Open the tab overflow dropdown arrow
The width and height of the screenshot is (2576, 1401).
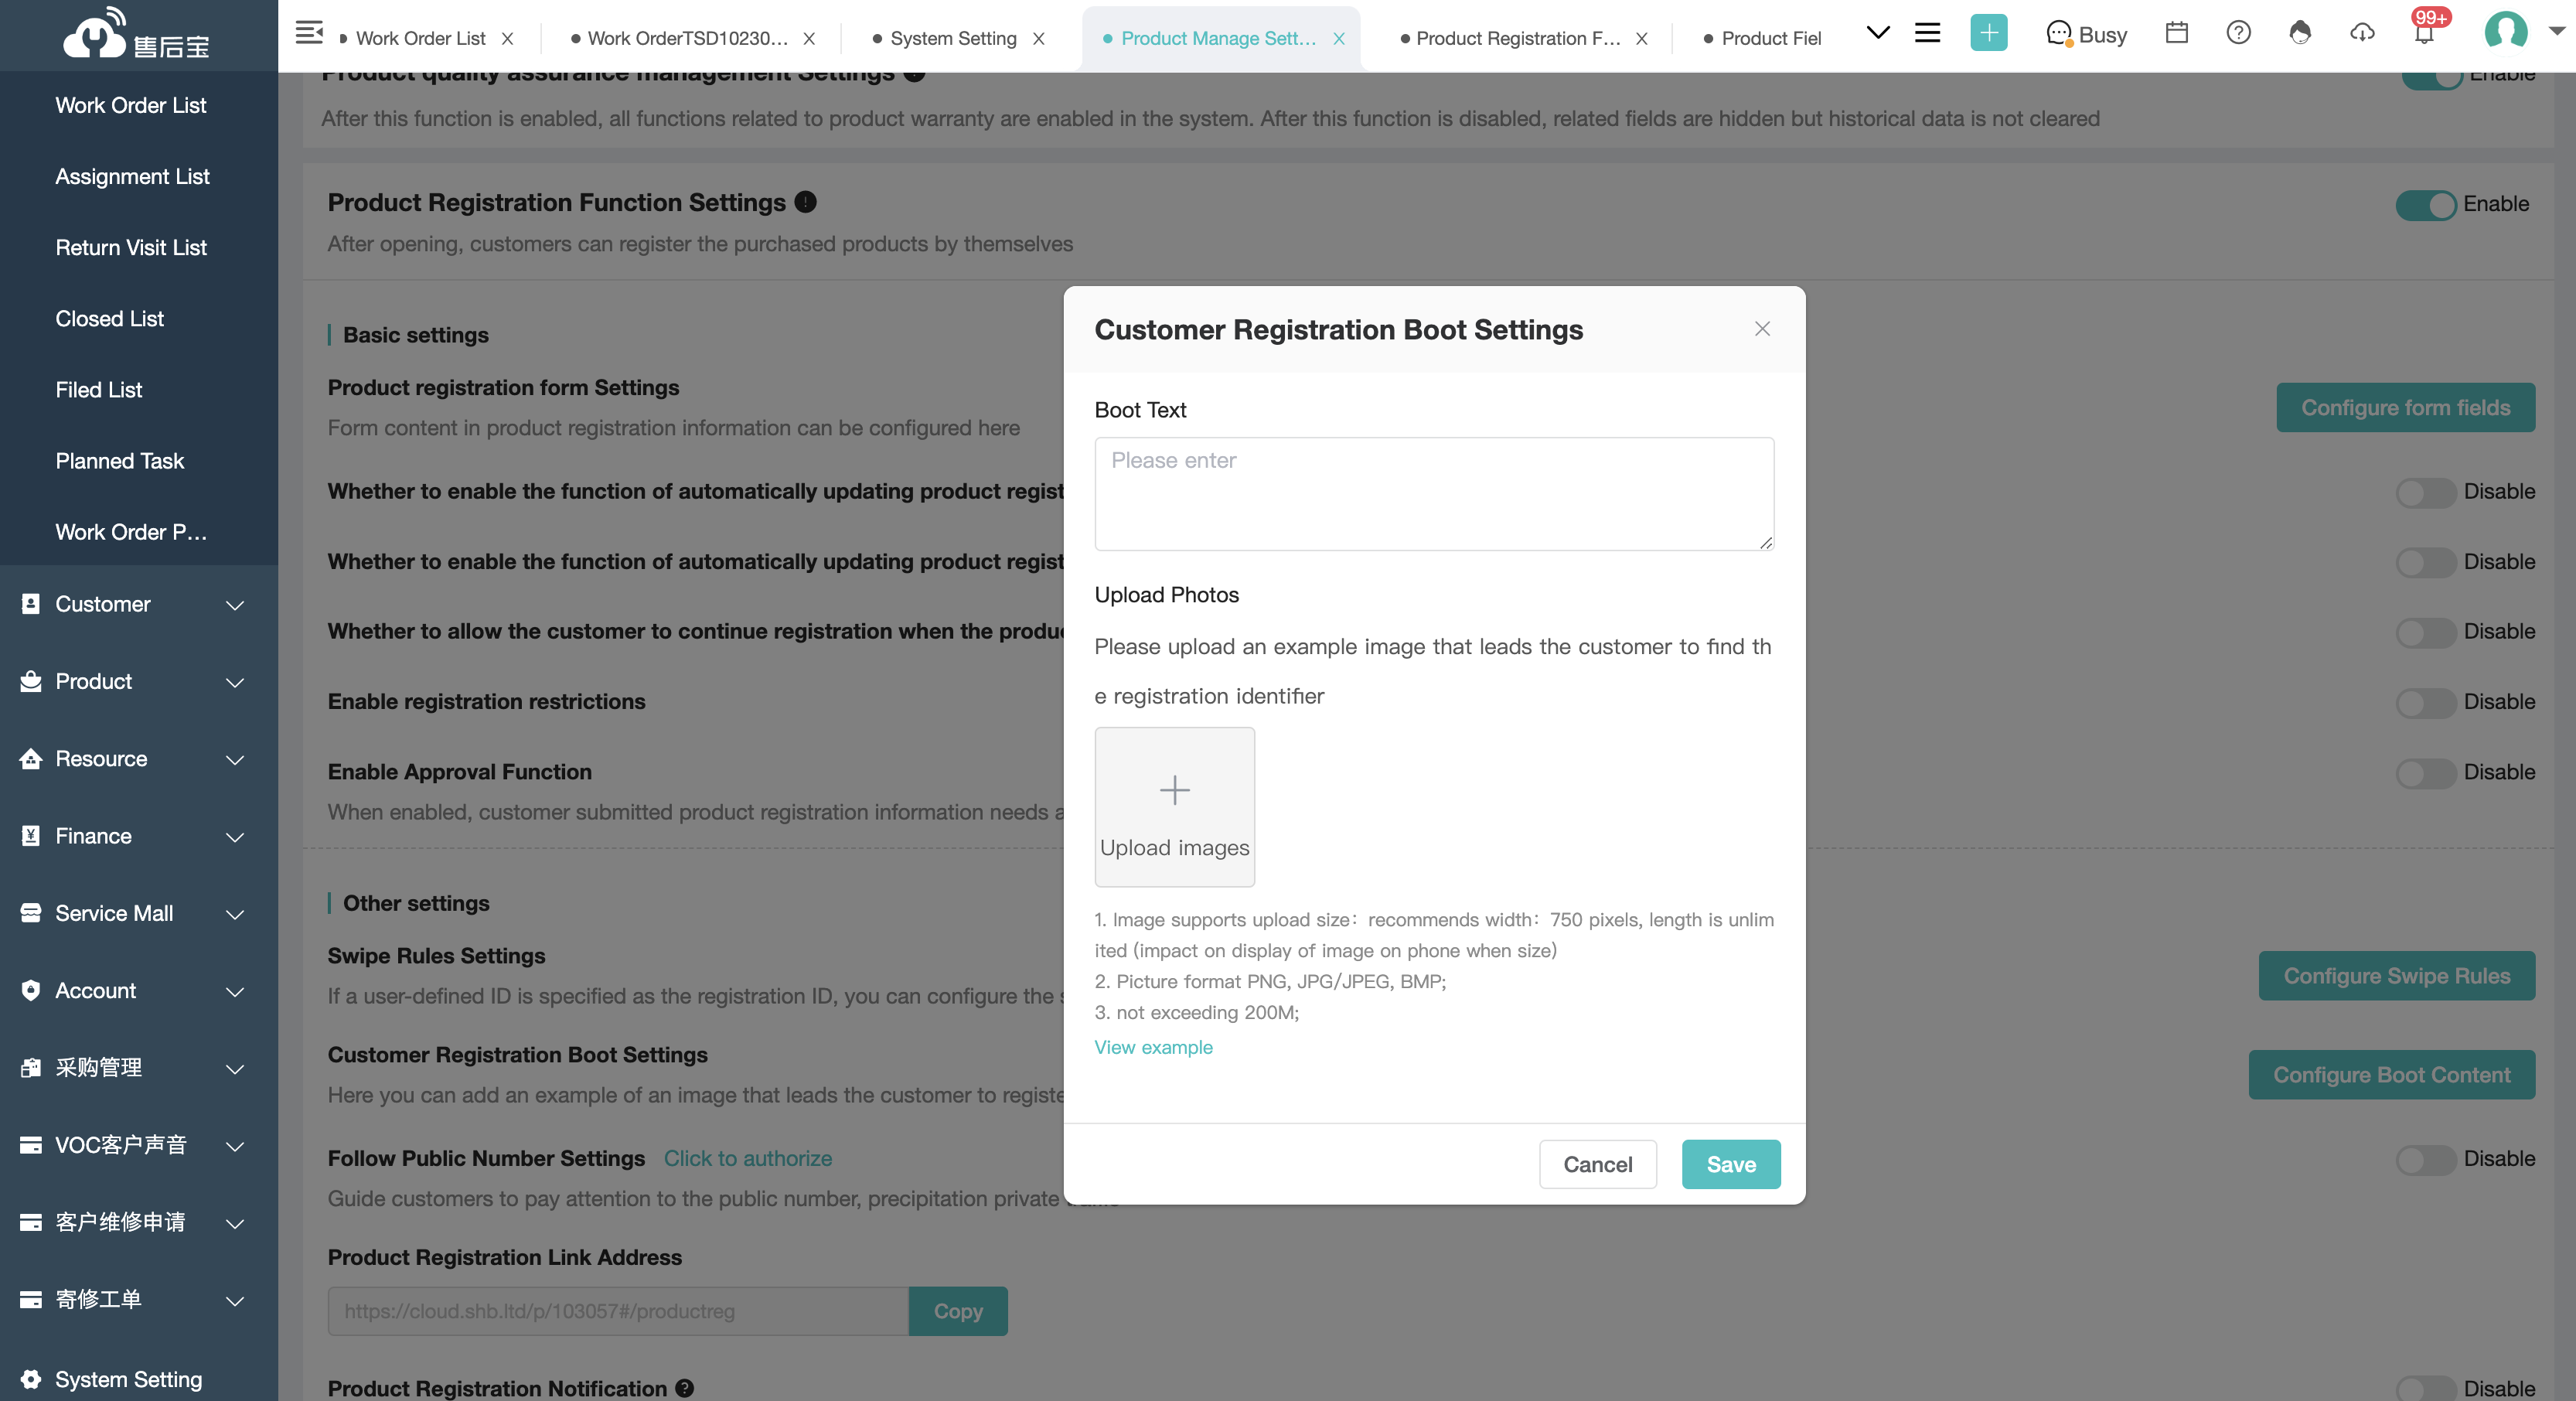(x=1878, y=33)
